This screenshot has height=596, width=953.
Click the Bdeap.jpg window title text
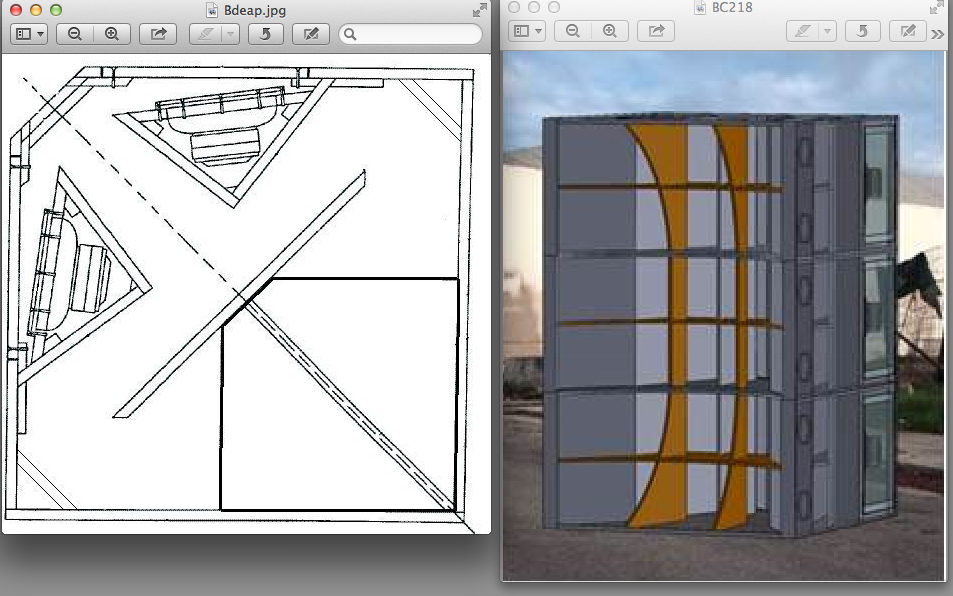pyautogui.click(x=255, y=10)
